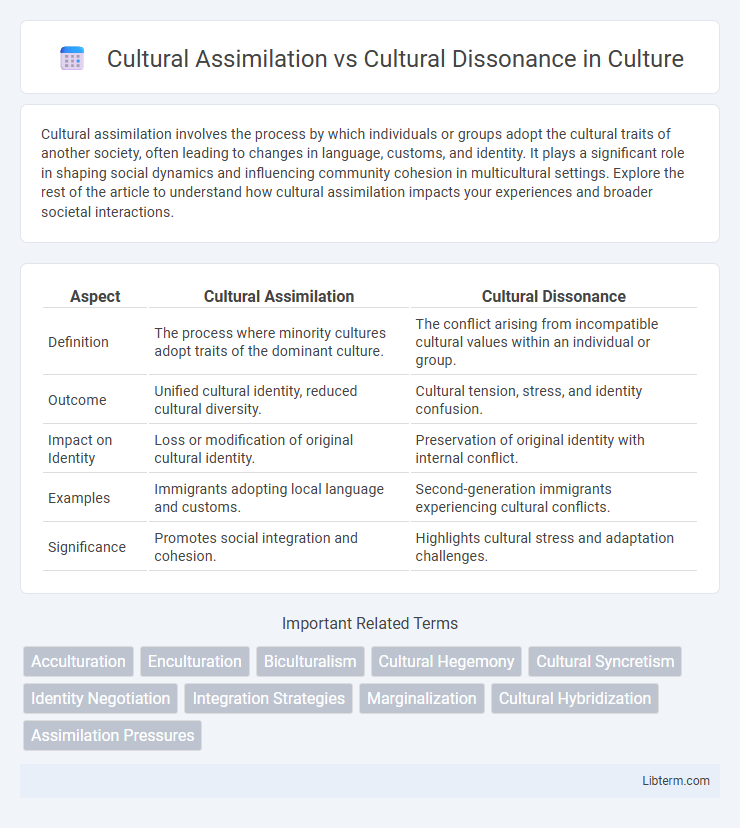Select the Cultural Syncretism tag
This screenshot has height=828, width=740.
tap(605, 661)
